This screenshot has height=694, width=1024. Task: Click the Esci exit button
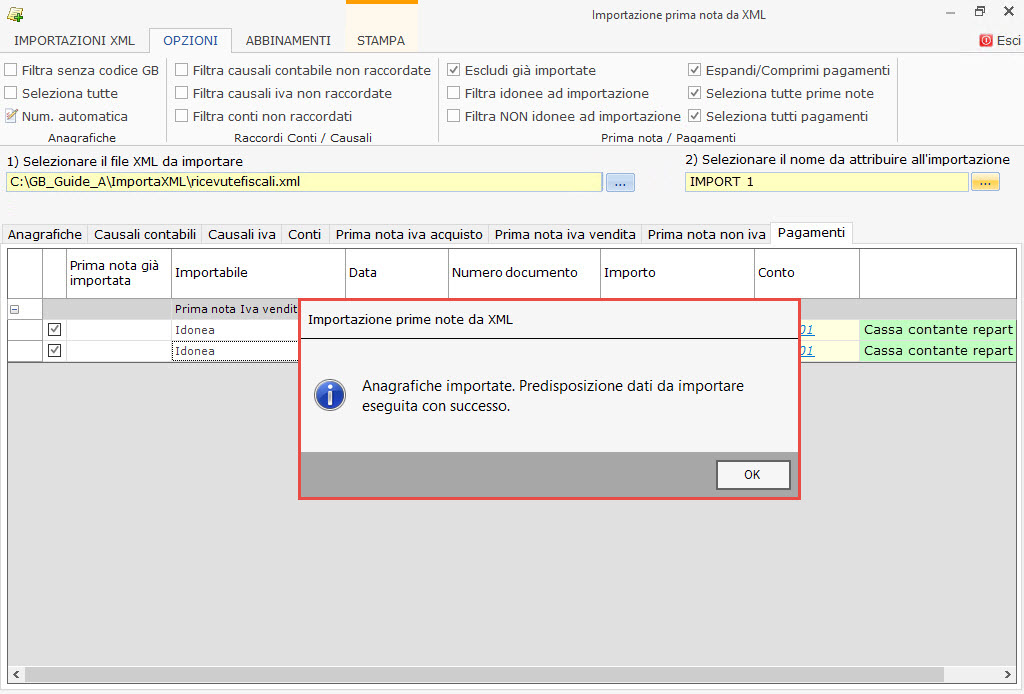click(1000, 41)
